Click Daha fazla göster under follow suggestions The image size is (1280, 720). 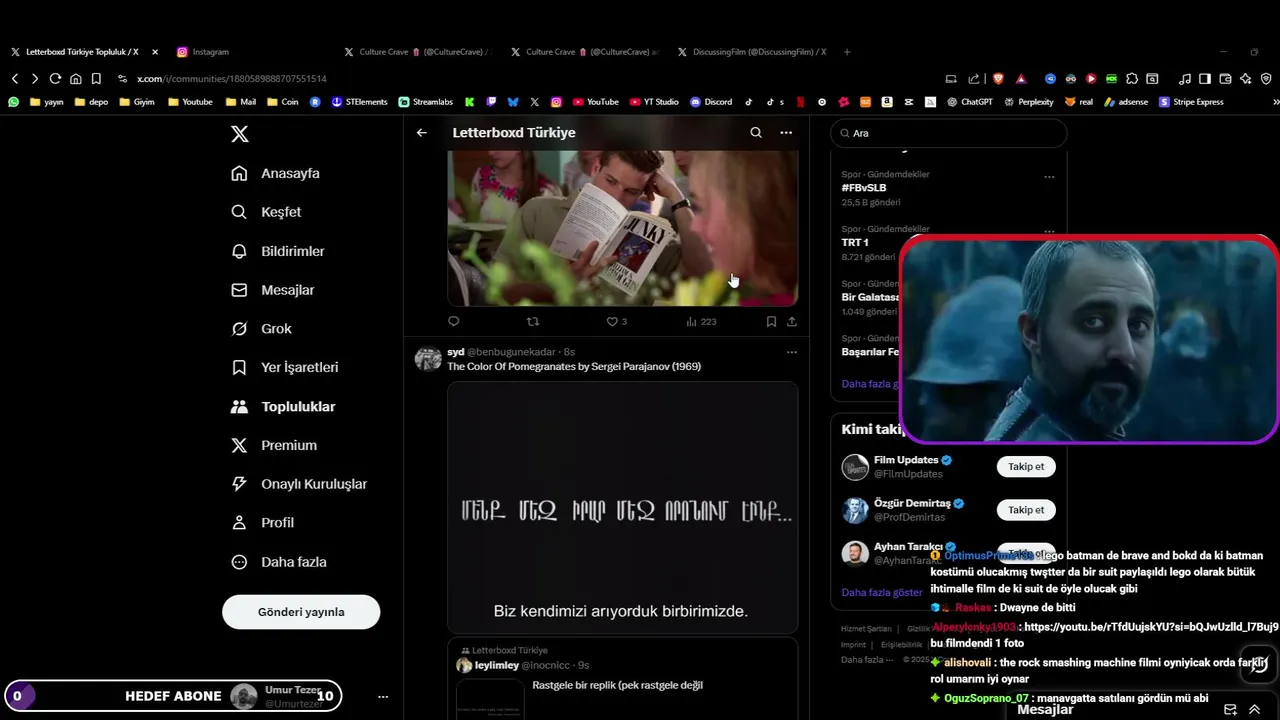coord(882,592)
